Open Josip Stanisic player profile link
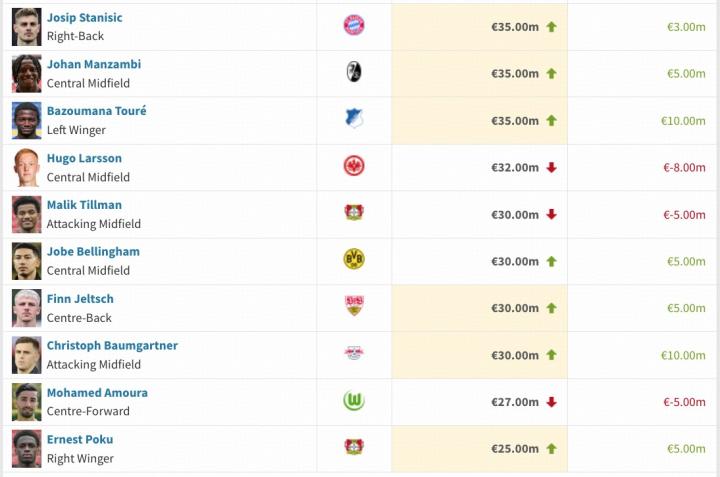 pyautogui.click(x=85, y=17)
